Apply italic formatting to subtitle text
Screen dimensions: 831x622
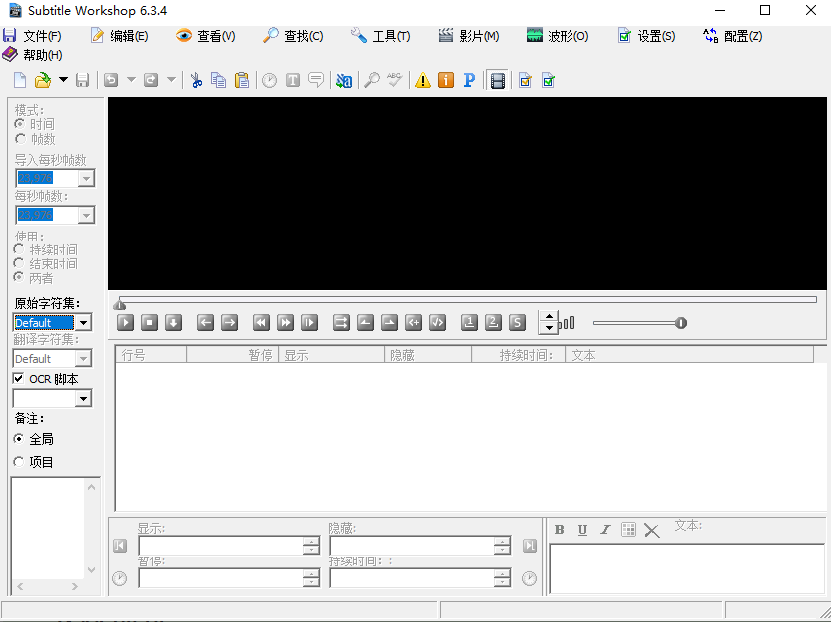coord(604,530)
